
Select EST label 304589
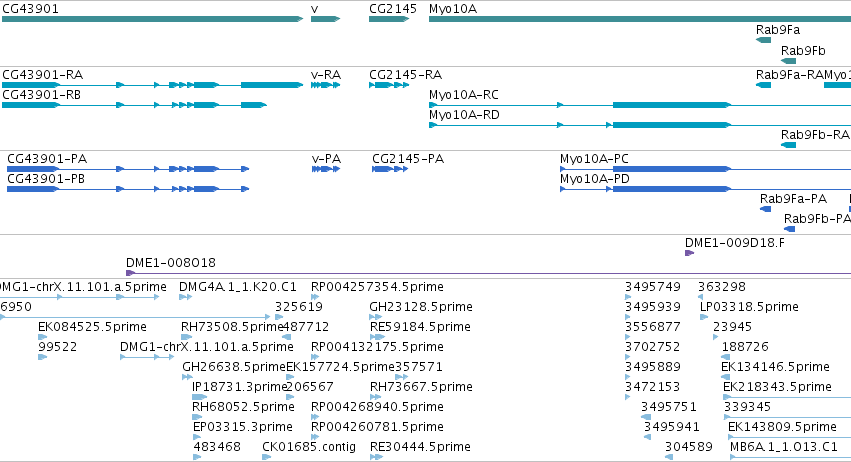pyautogui.click(x=689, y=447)
